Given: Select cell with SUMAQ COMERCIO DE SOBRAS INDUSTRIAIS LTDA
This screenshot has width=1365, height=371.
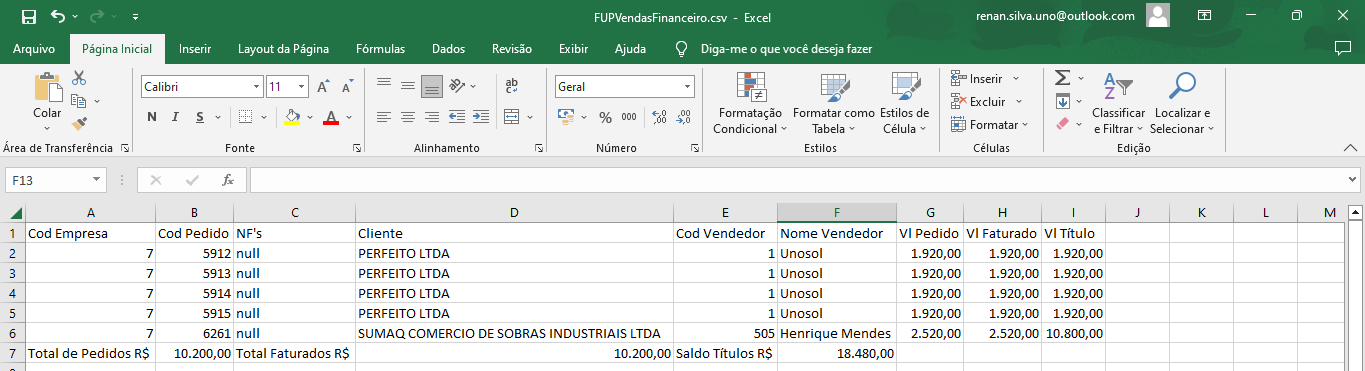Looking at the screenshot, I should click(x=514, y=333).
